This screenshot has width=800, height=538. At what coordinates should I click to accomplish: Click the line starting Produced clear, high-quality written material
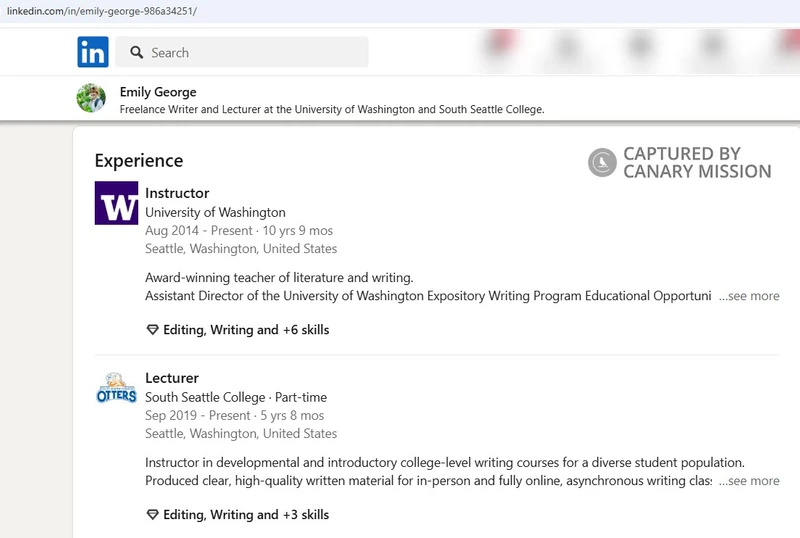429,481
